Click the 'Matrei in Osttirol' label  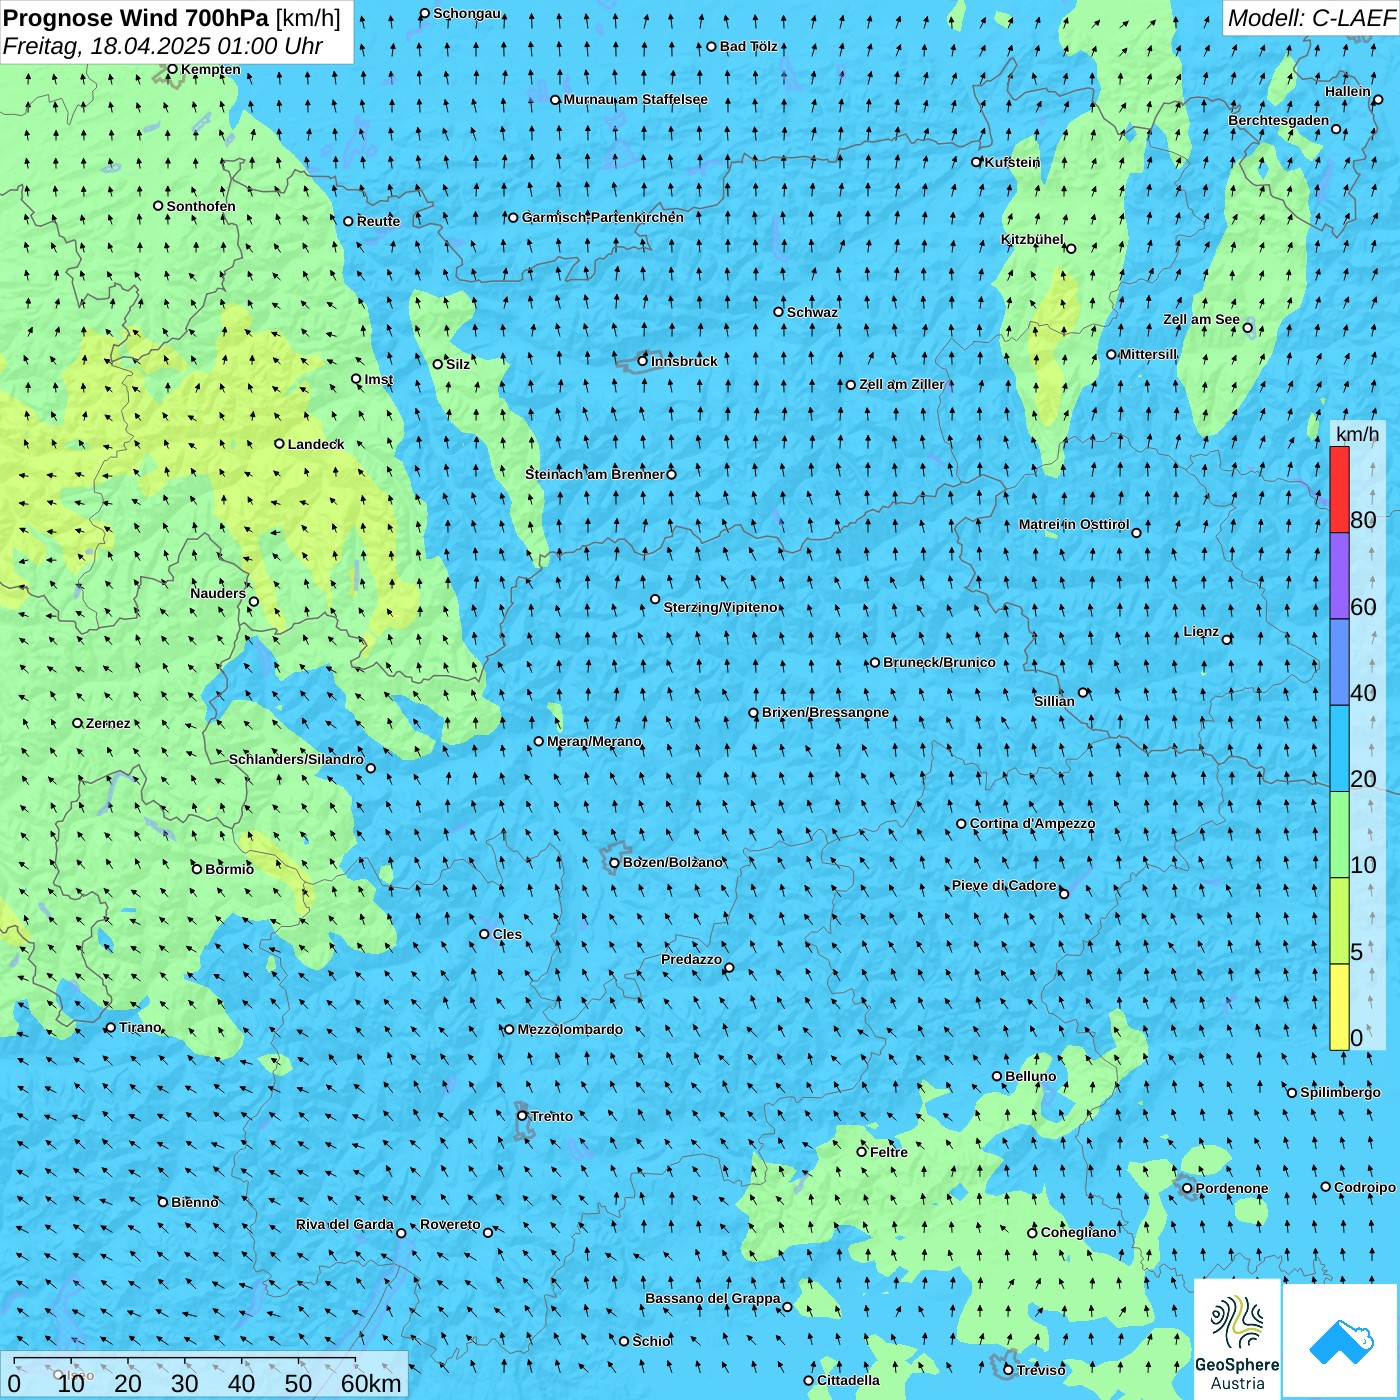point(1074,524)
